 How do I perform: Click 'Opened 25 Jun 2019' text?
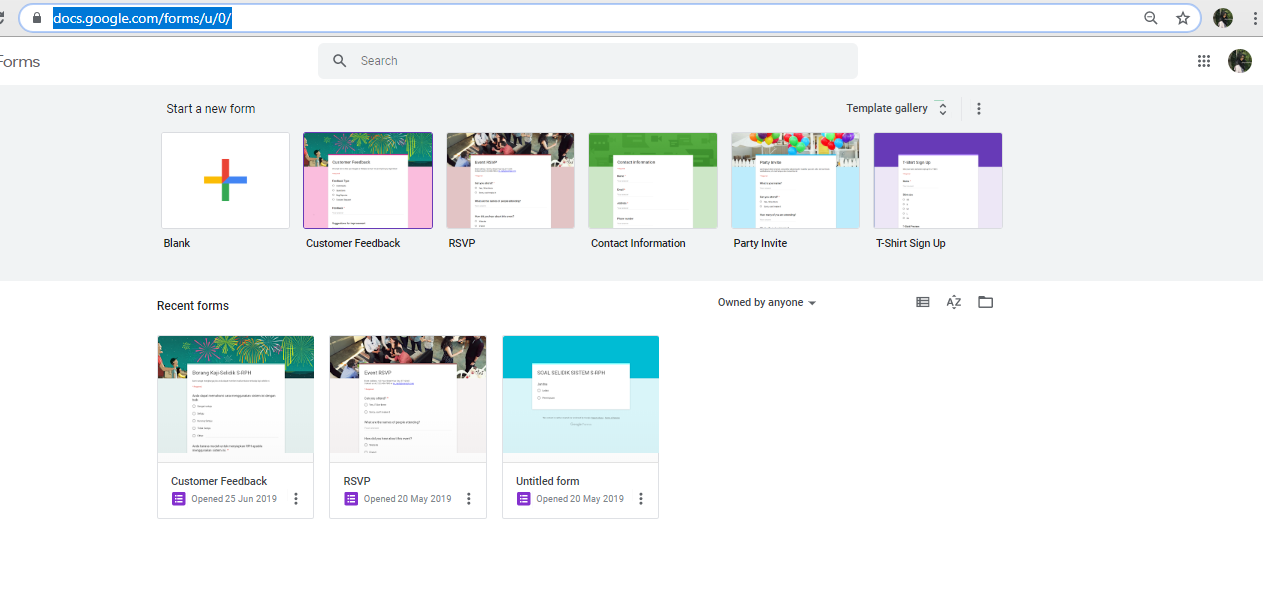tap(234, 499)
